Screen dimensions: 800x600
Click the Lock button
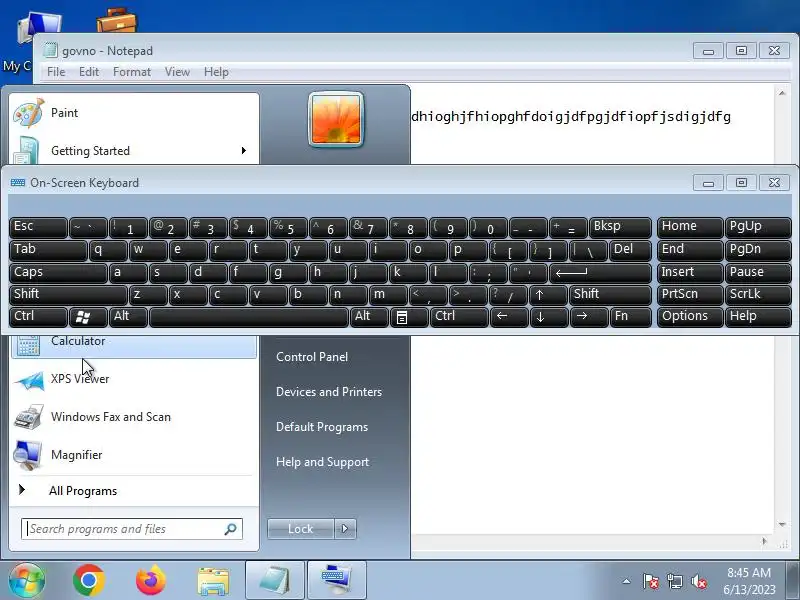pos(301,529)
